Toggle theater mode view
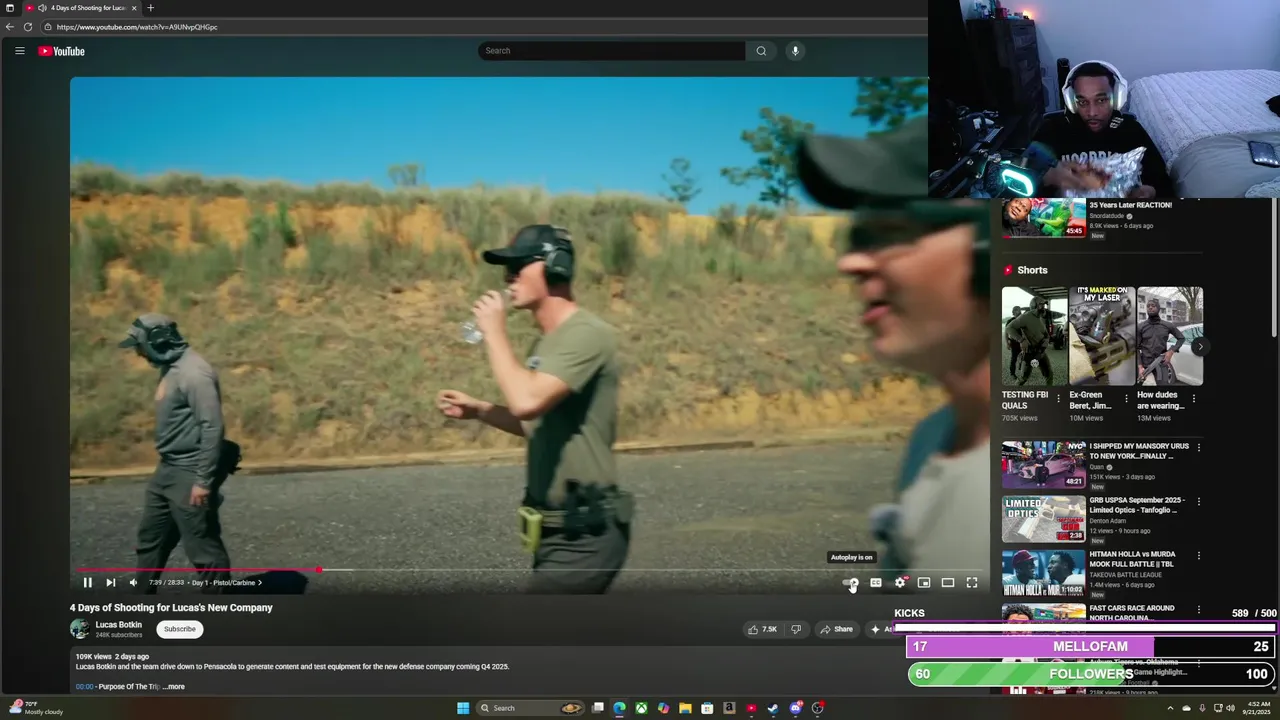This screenshot has width=1280, height=720. pos(948,583)
